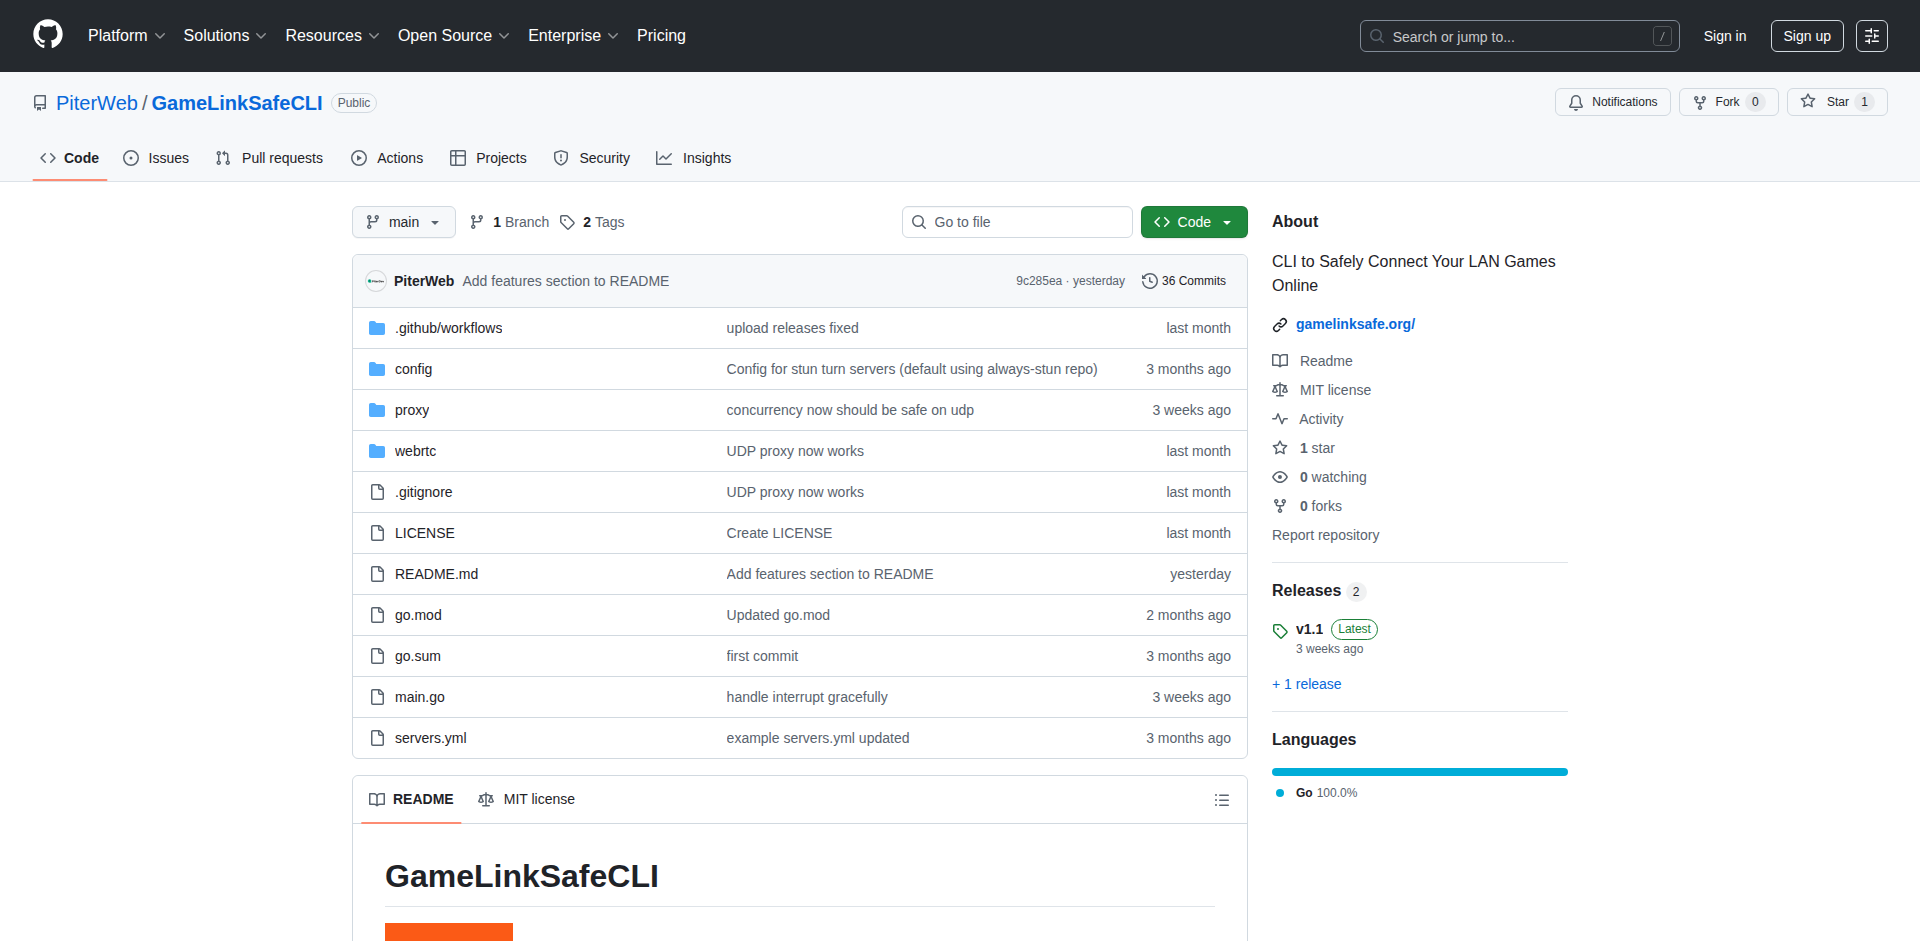Switch to the Projects tab
This screenshot has width=1920, height=941.
(488, 158)
